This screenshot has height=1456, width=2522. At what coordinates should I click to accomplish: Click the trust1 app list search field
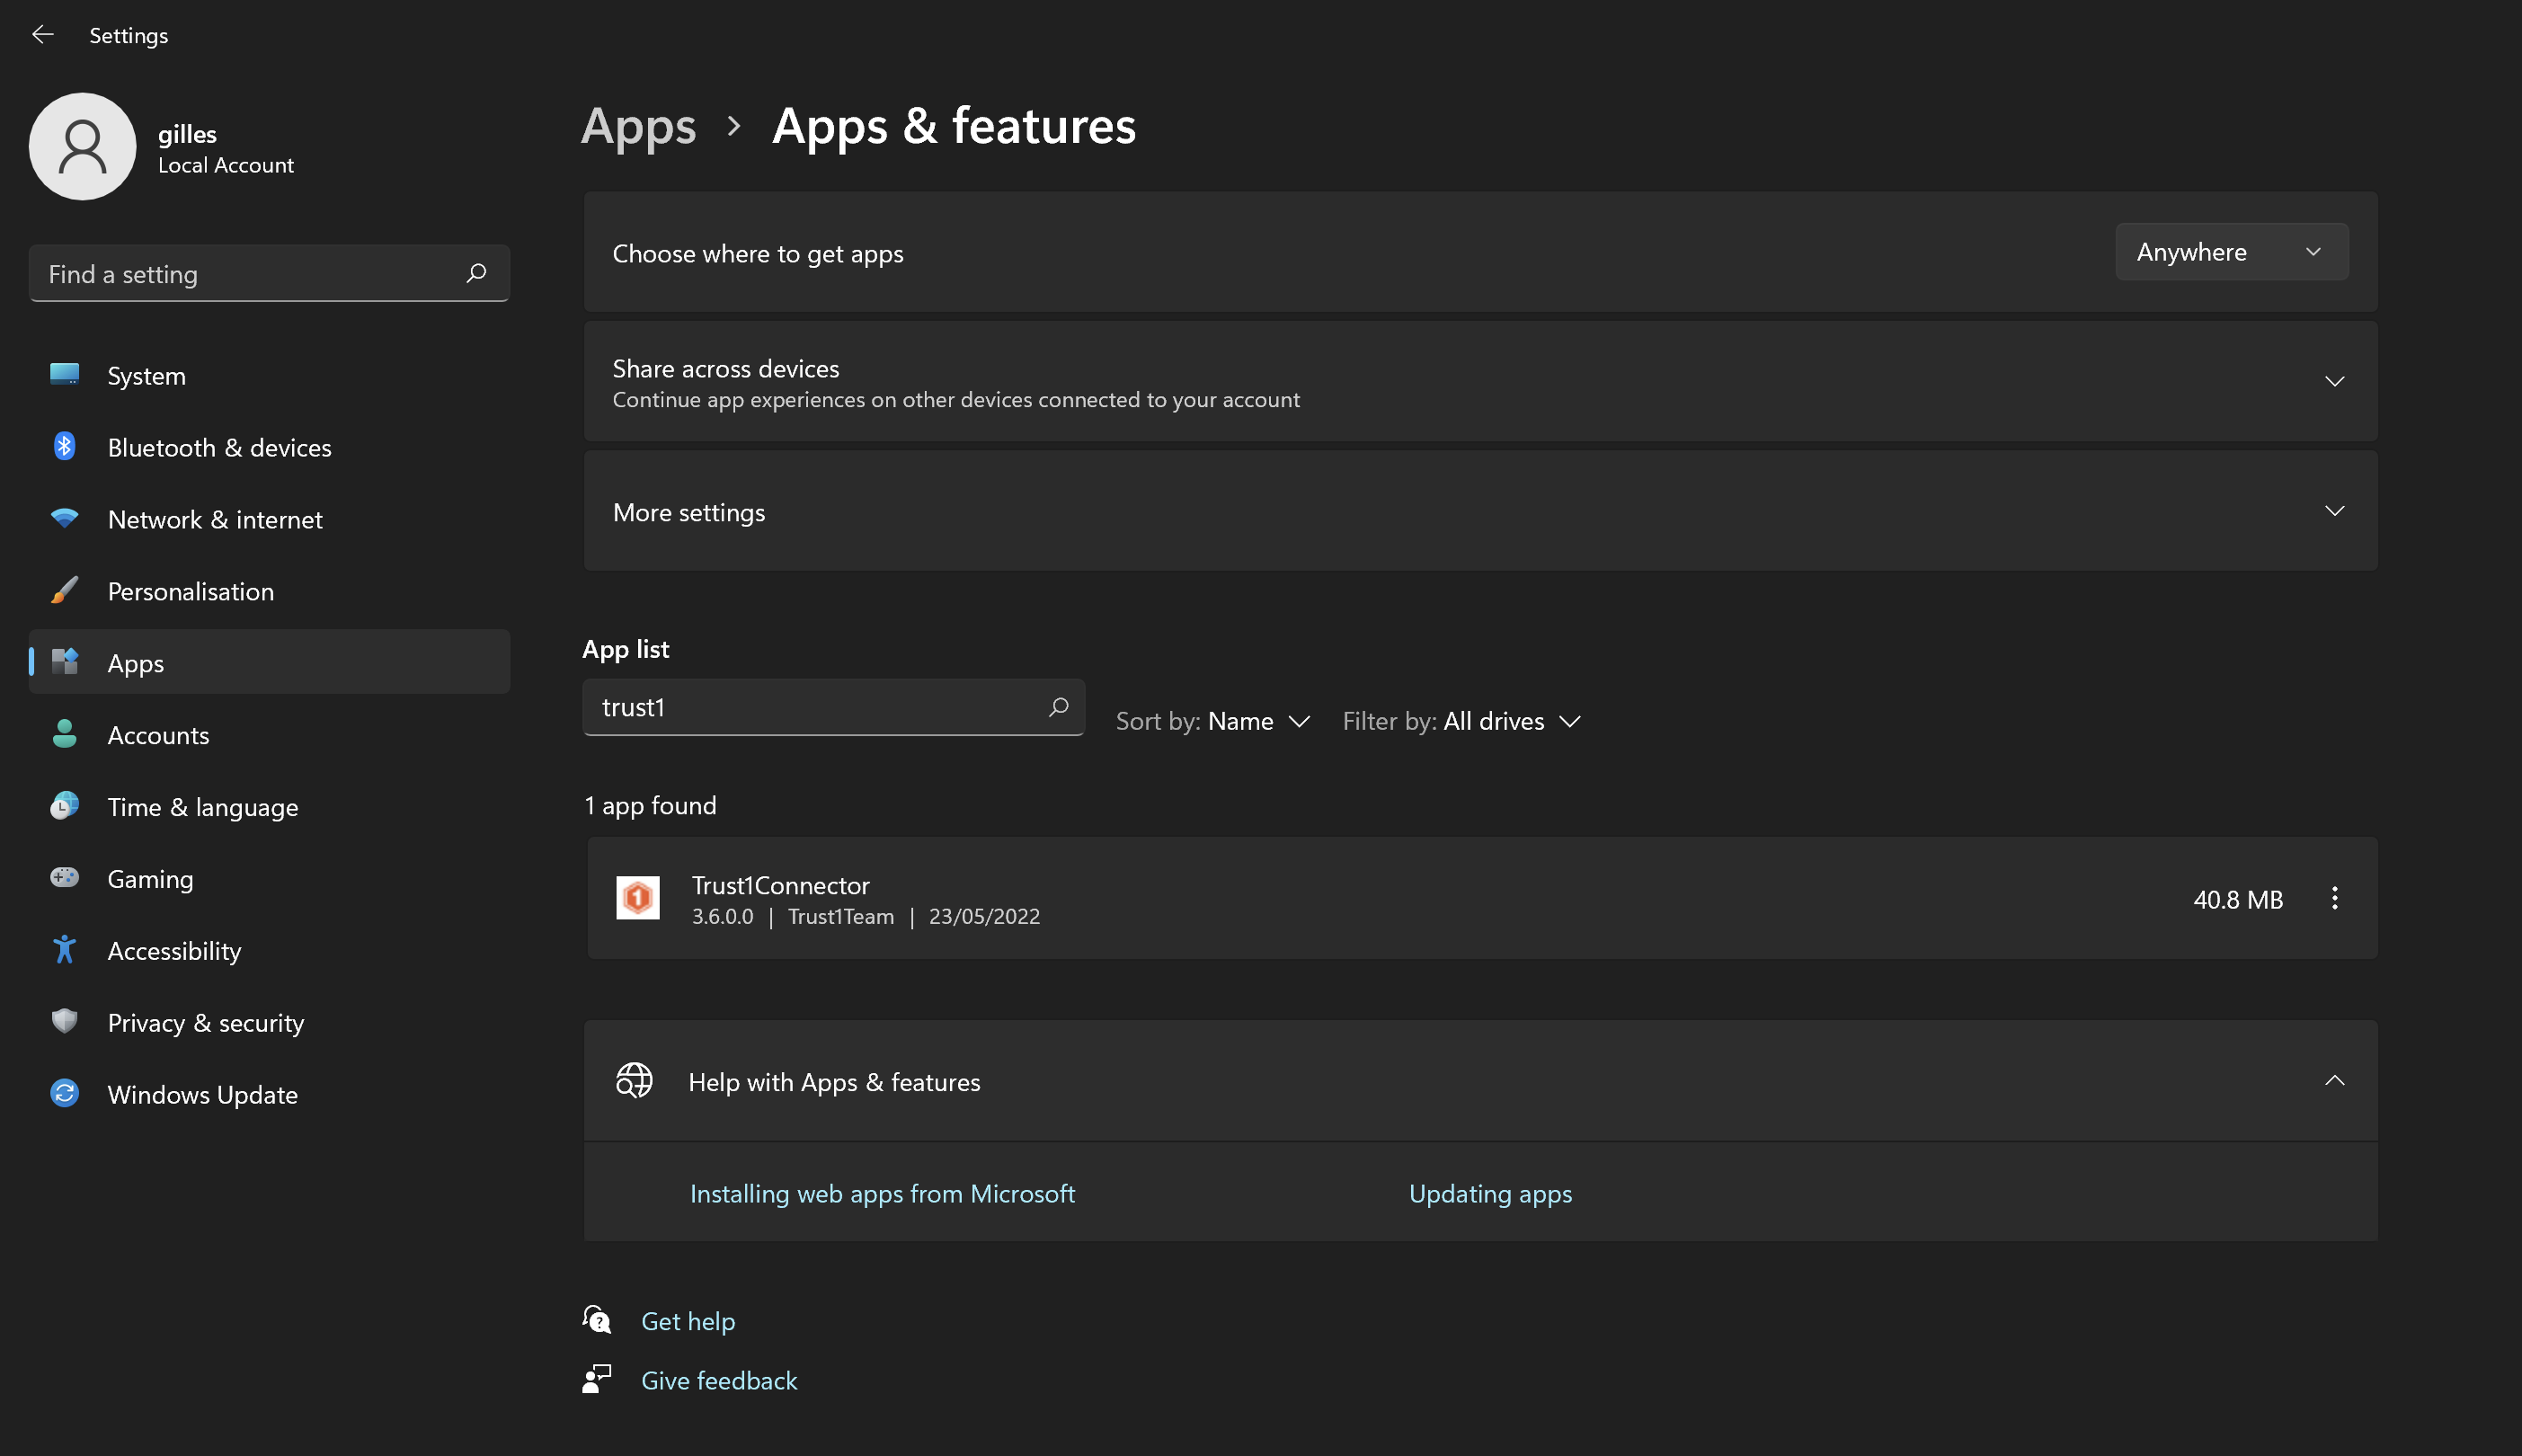click(x=815, y=707)
